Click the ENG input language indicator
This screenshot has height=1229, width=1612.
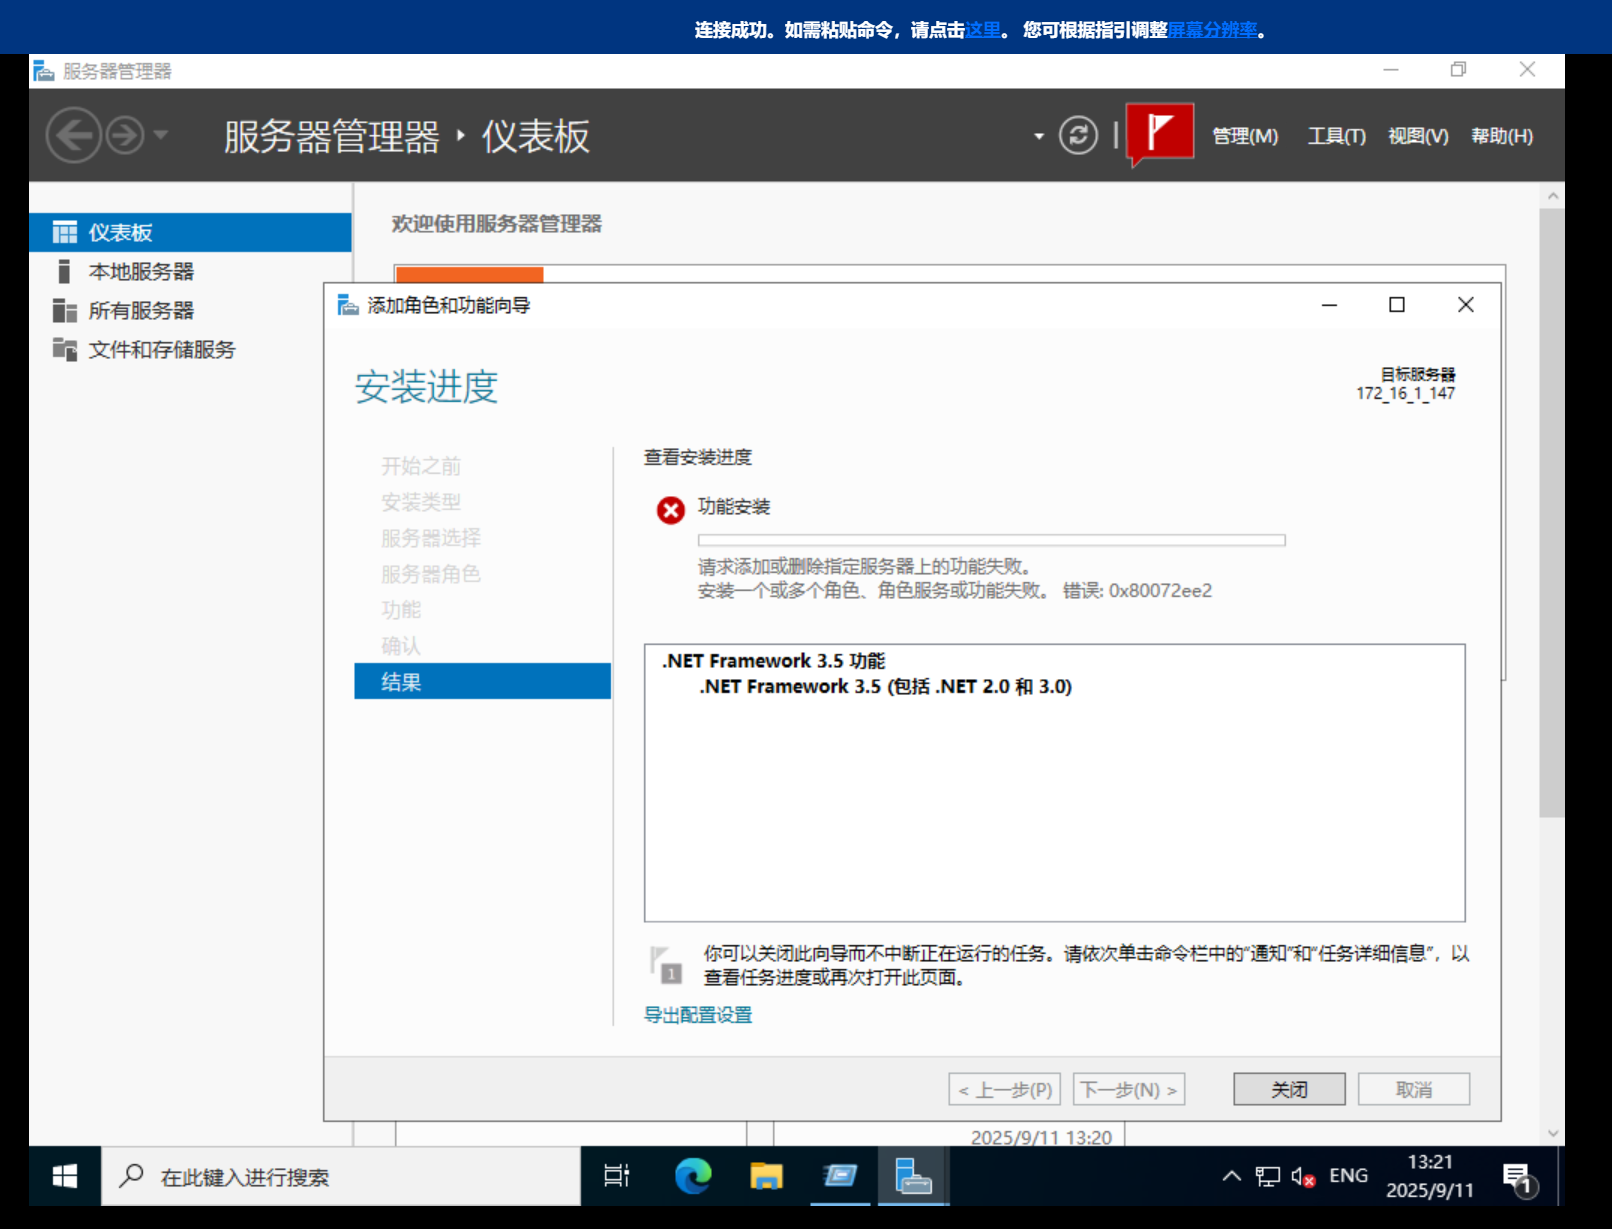(1348, 1176)
